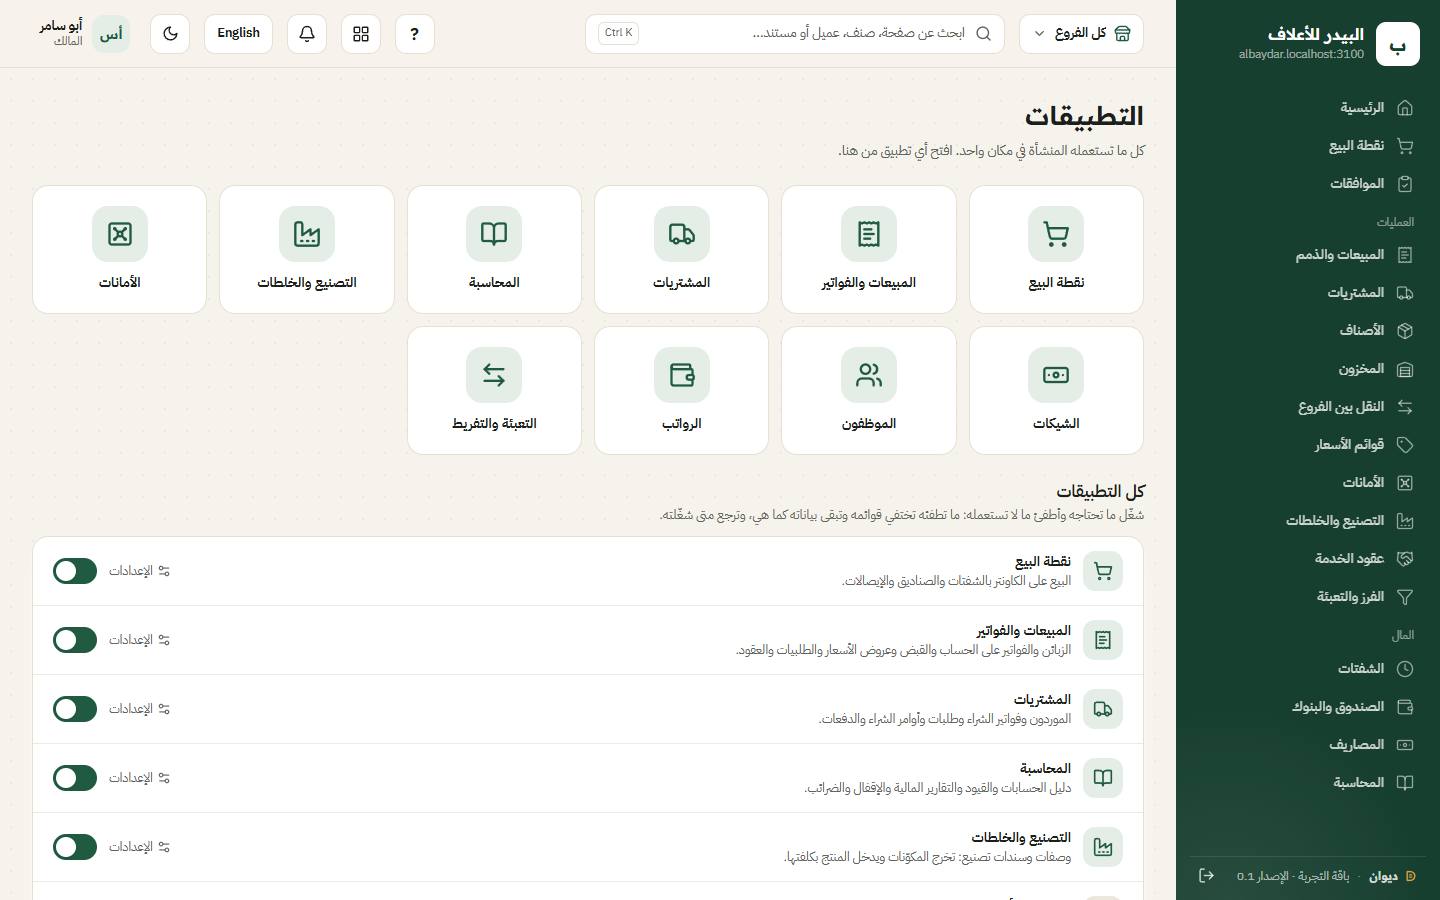This screenshot has width=1440, height=900.
Task: Open الإعدادات for المبيعات والفواتير row
Action: pos(139,640)
